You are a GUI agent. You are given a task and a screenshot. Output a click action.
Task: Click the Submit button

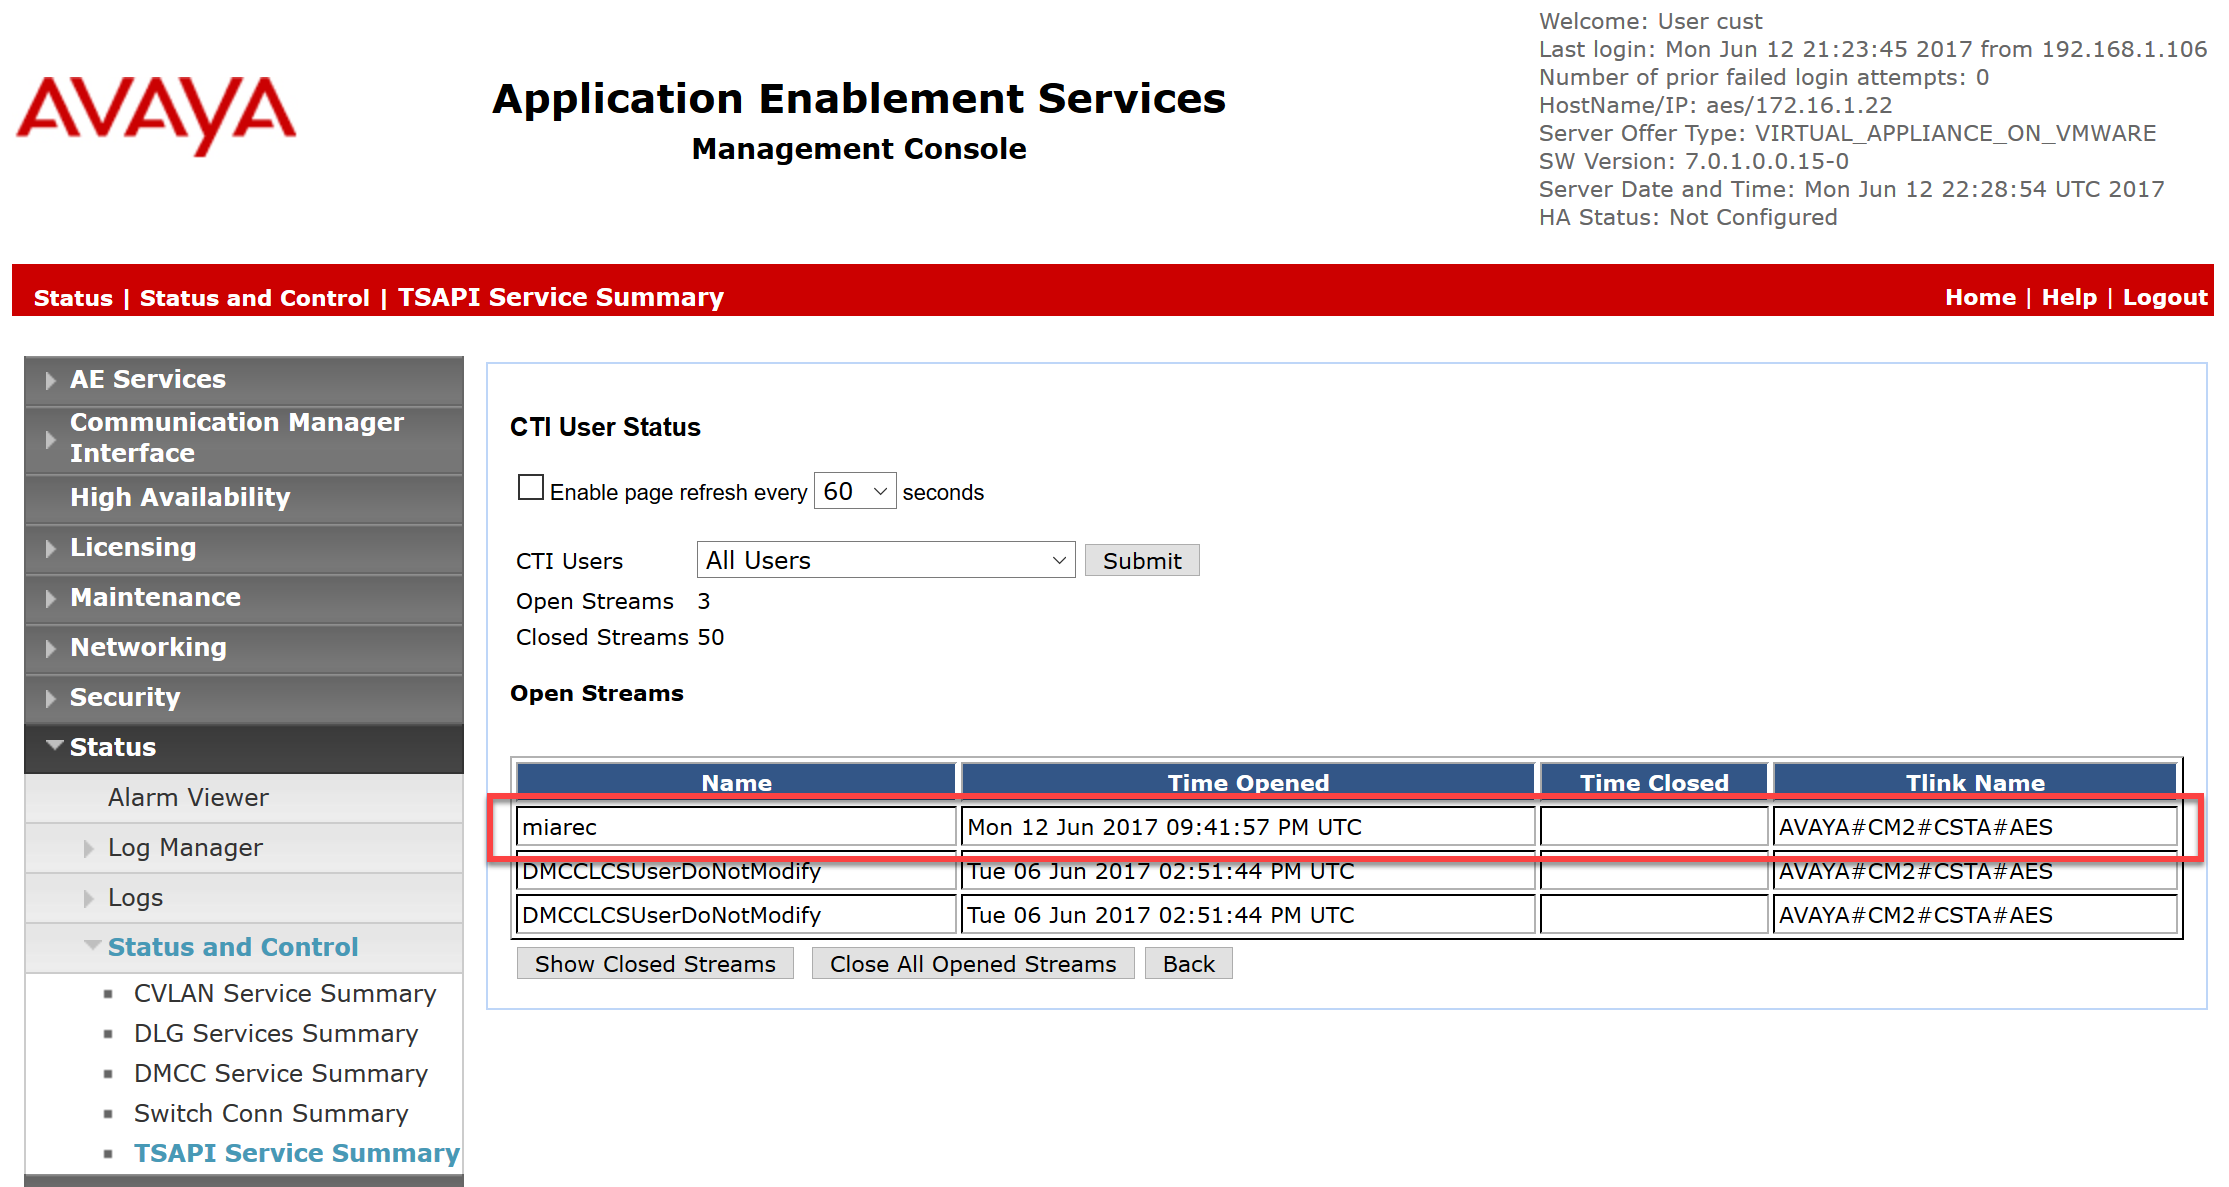click(1142, 561)
